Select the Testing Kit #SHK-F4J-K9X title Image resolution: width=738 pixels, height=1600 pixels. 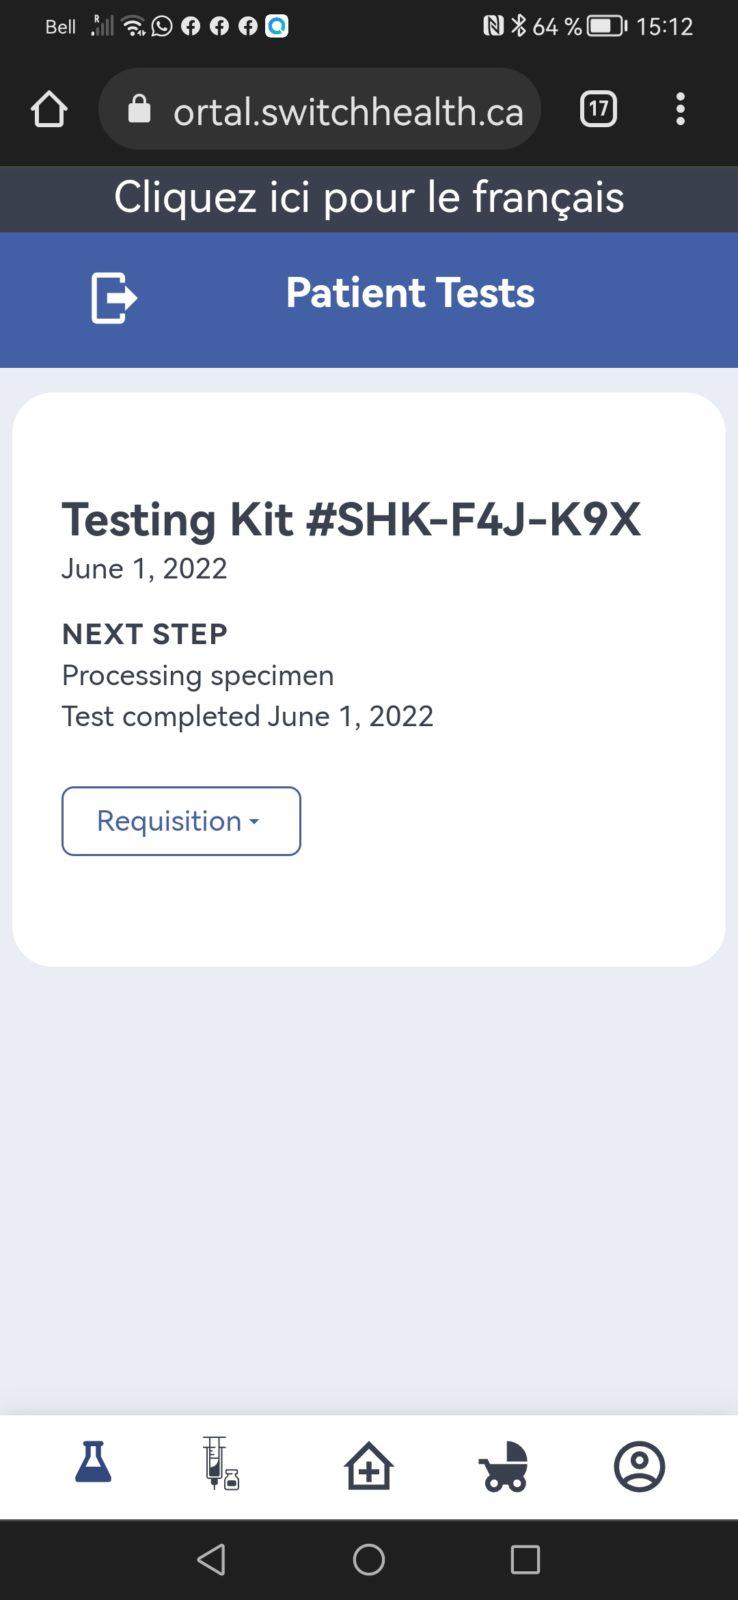click(351, 519)
